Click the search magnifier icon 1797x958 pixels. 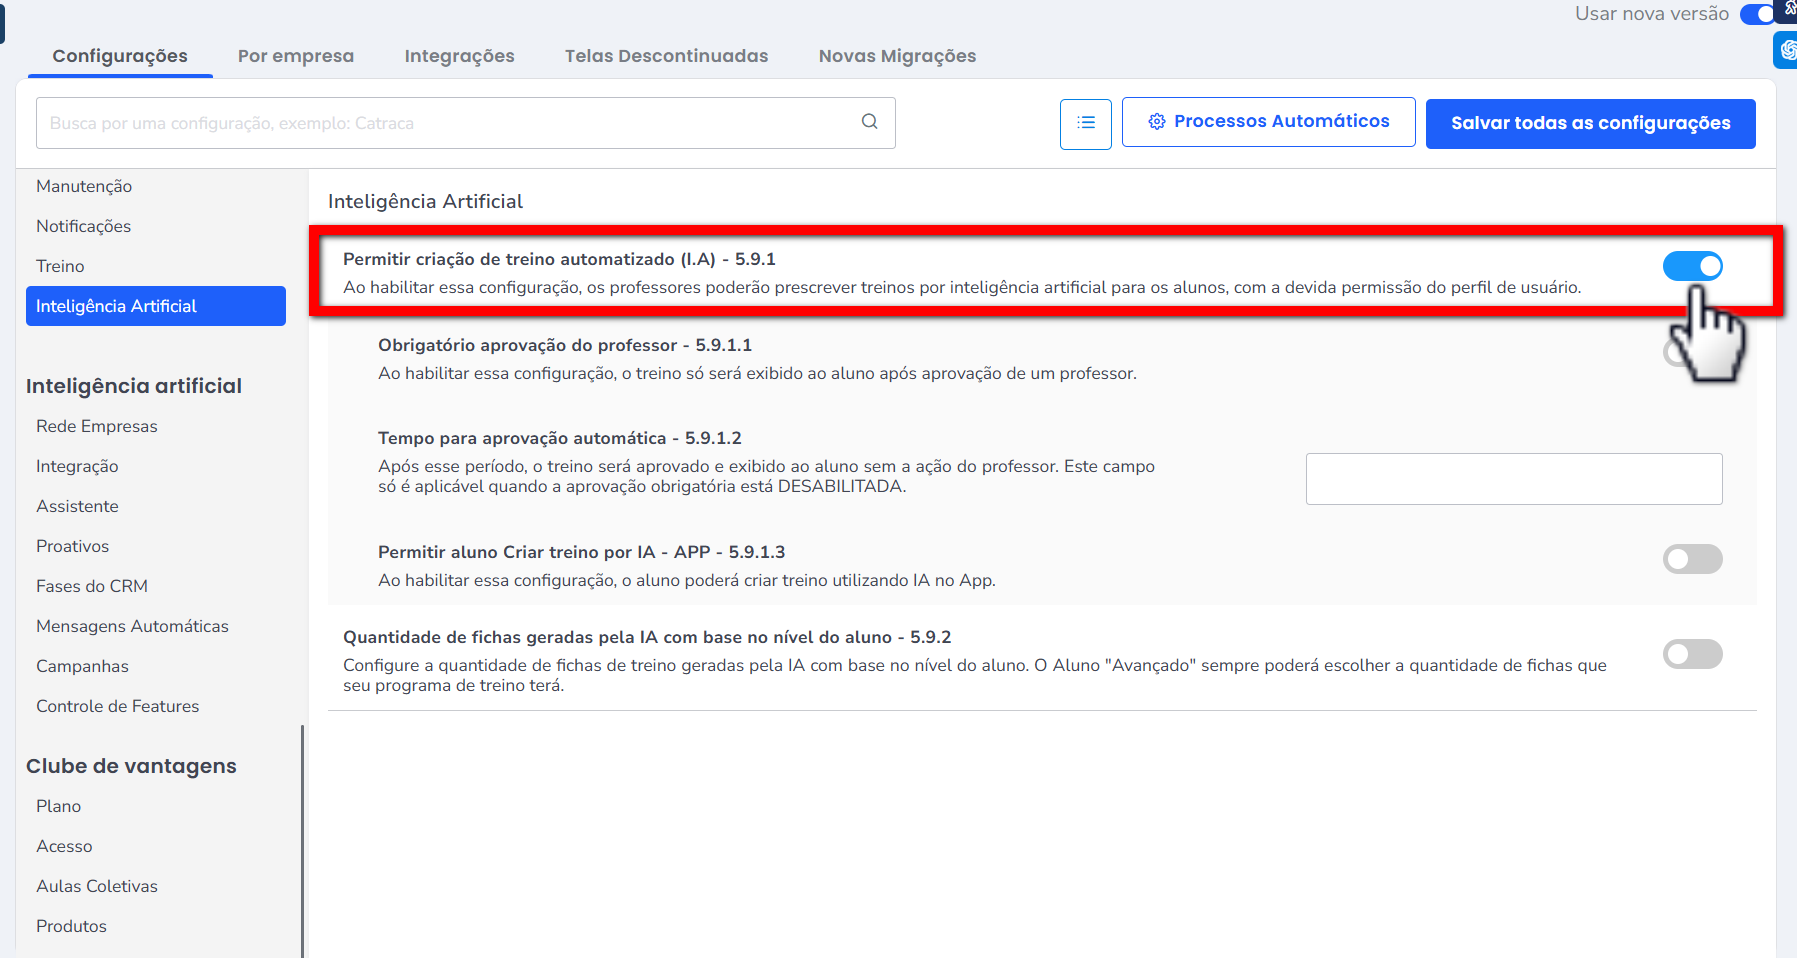[x=869, y=122]
